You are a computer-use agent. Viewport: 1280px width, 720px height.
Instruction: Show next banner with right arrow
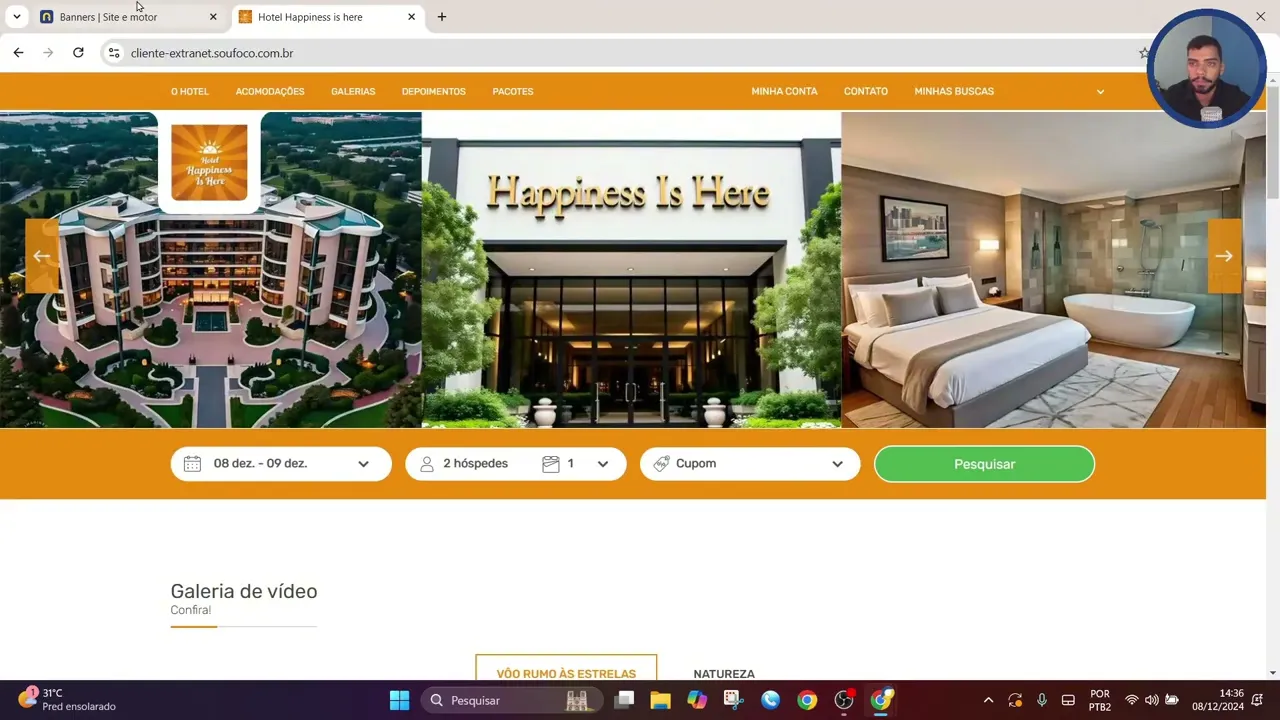coord(1224,256)
